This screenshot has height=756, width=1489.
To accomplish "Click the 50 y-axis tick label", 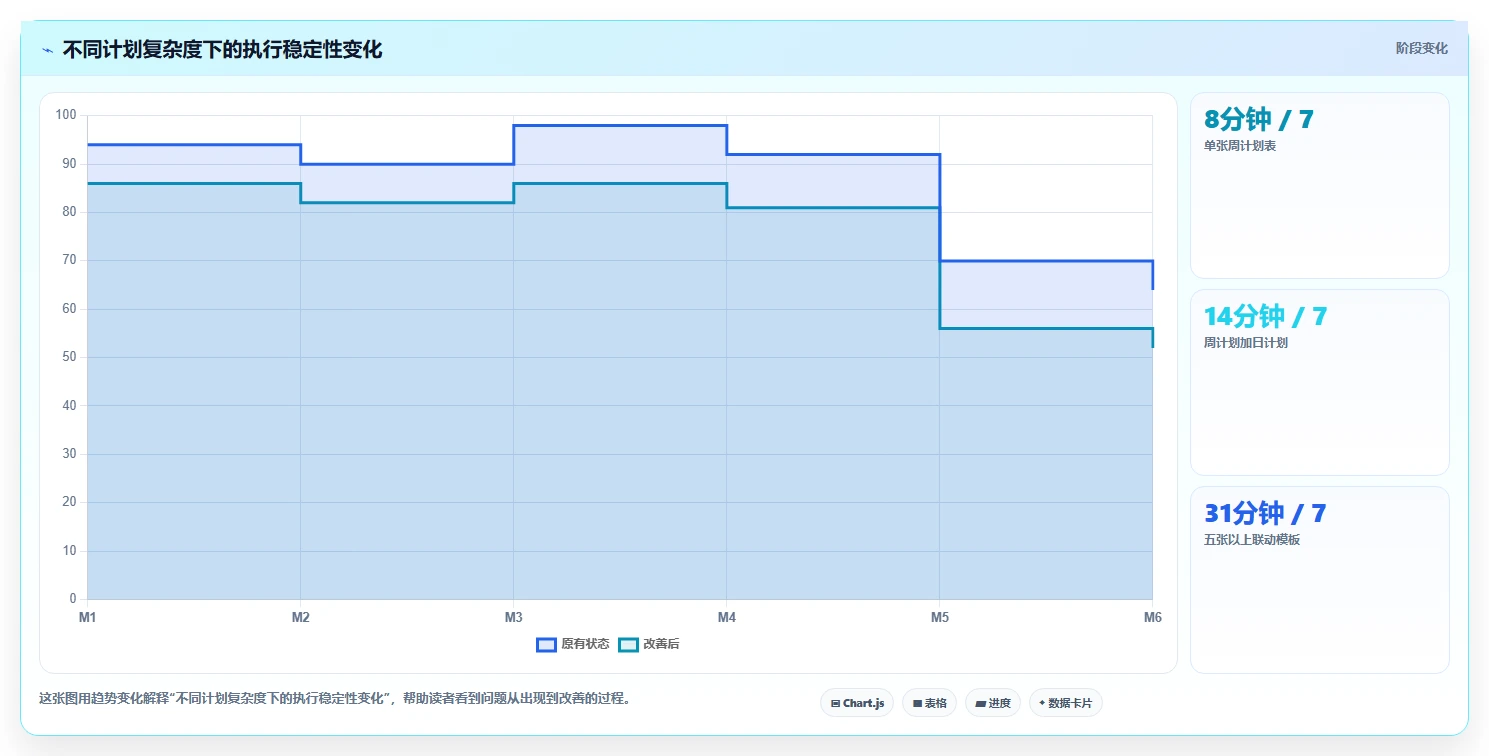I will coord(70,357).
